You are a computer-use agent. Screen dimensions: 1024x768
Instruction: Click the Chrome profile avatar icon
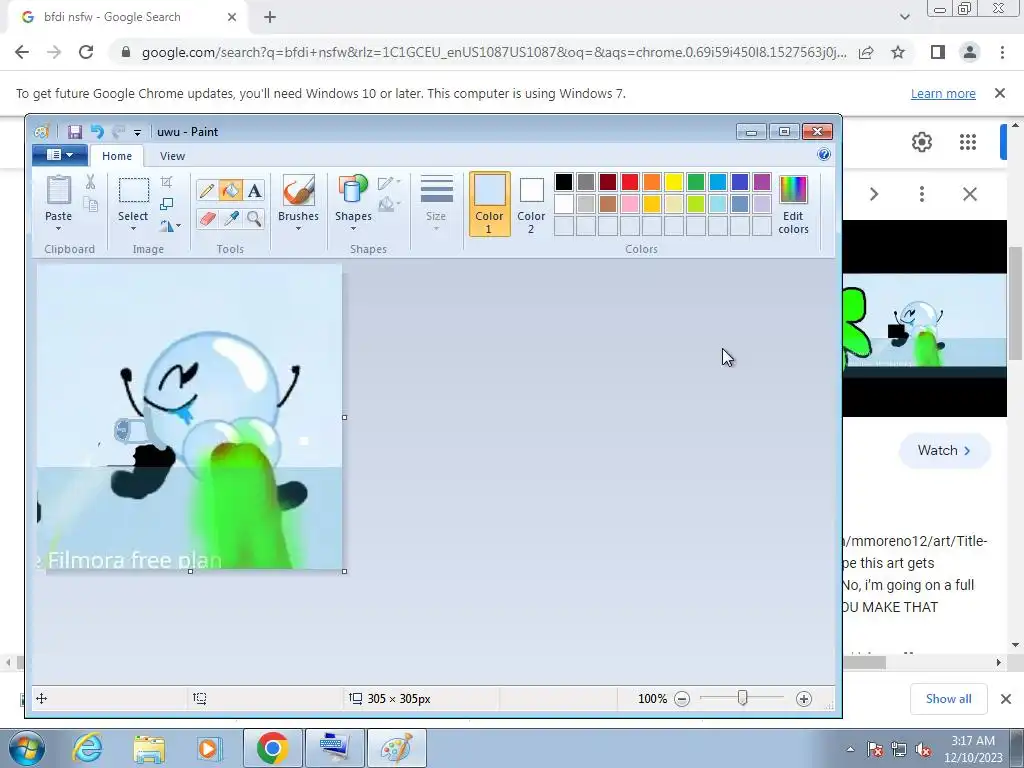point(970,52)
